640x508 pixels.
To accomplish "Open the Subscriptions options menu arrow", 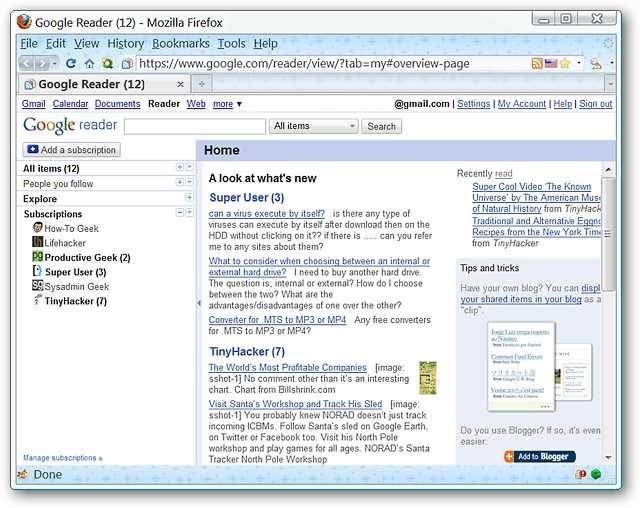I will [189, 212].
